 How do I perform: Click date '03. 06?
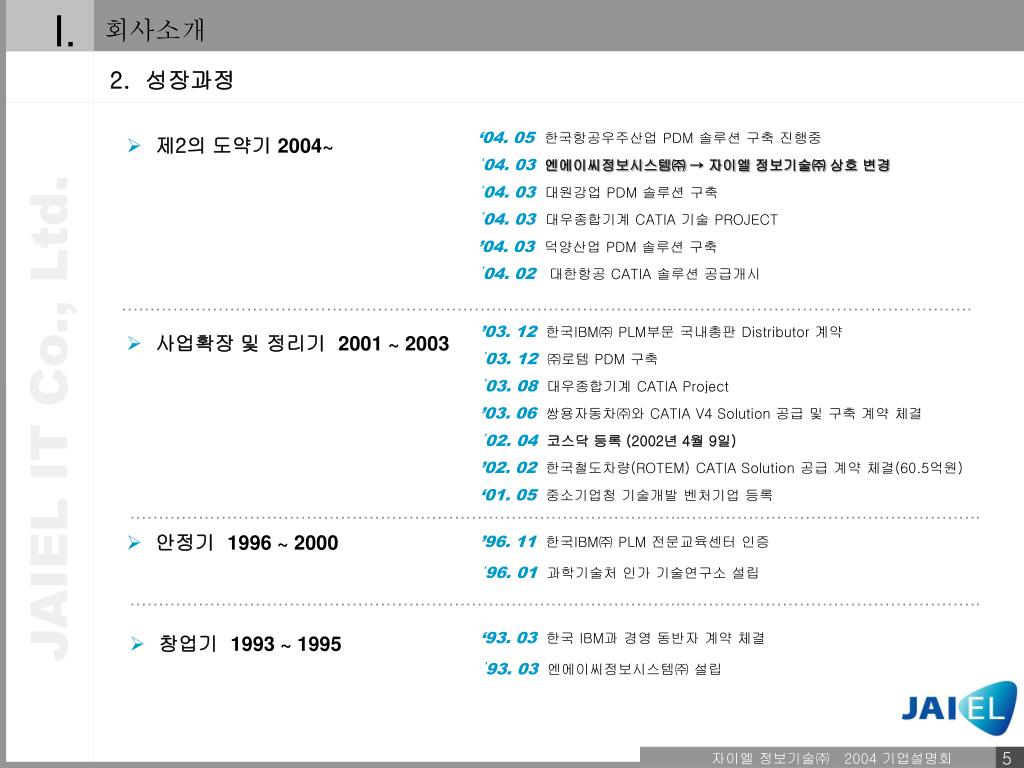click(x=509, y=413)
